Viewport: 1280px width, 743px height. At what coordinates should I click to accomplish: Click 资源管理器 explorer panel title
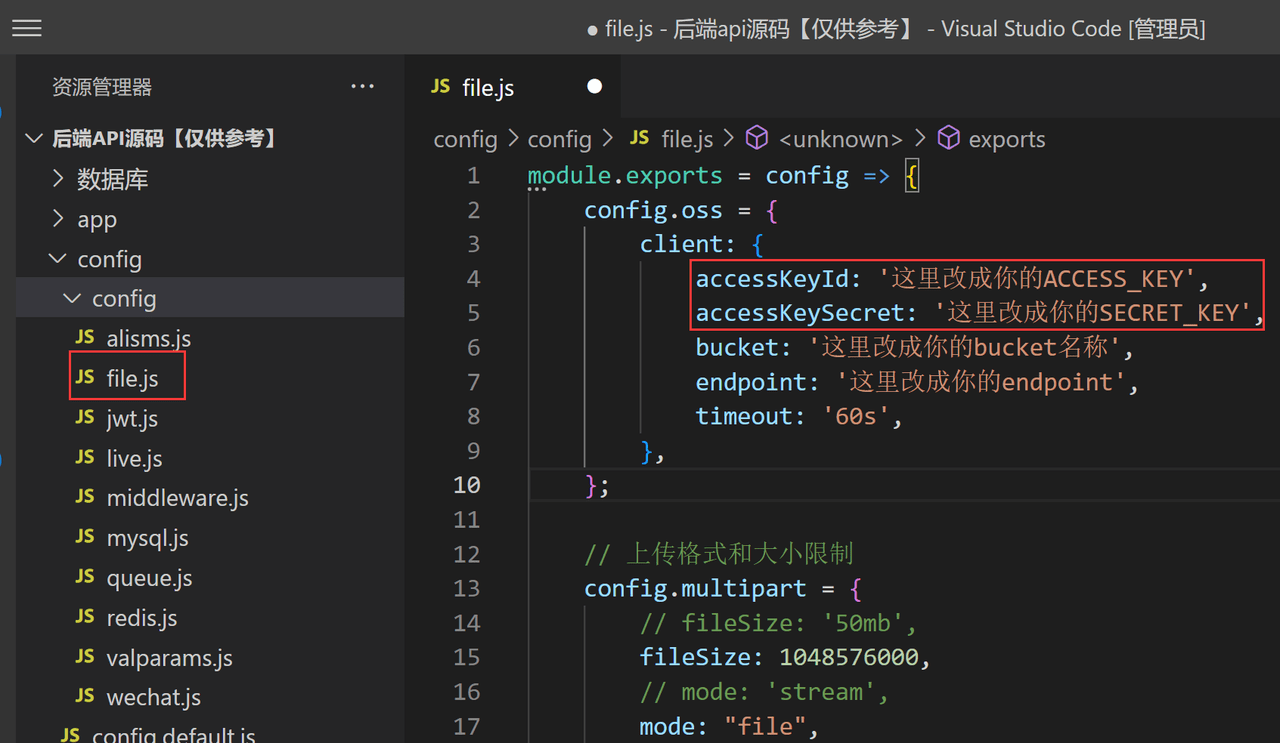tap(102, 87)
